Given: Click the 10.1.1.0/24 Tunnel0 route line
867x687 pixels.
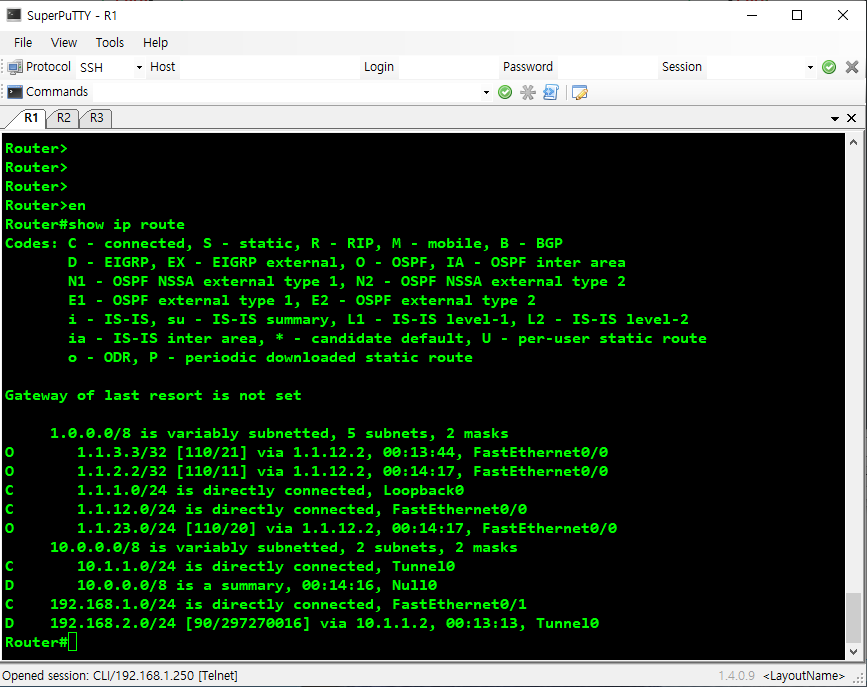Looking at the screenshot, I should coord(230,566).
